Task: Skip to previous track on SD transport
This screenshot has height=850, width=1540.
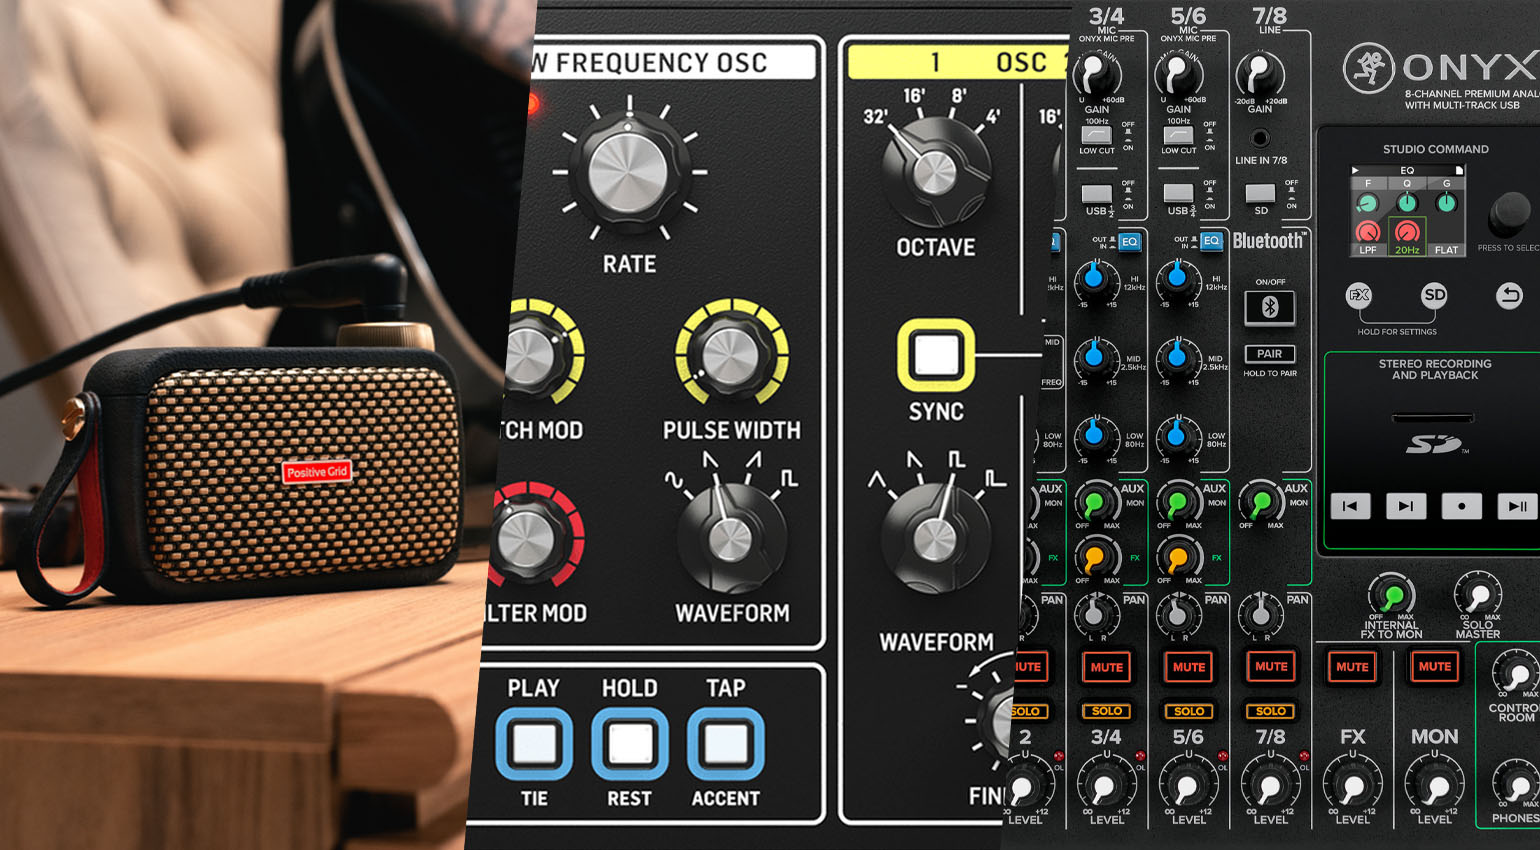Action: coord(1350,506)
